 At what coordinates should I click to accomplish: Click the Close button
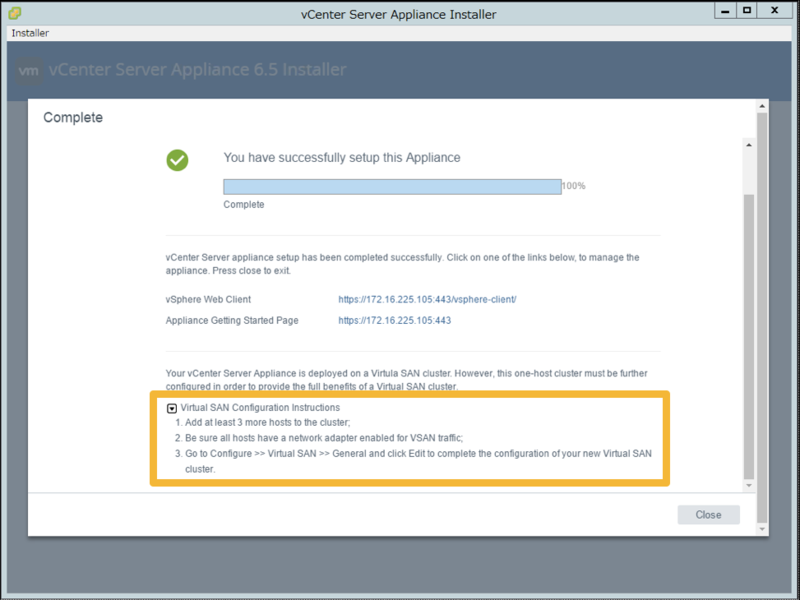click(x=708, y=515)
